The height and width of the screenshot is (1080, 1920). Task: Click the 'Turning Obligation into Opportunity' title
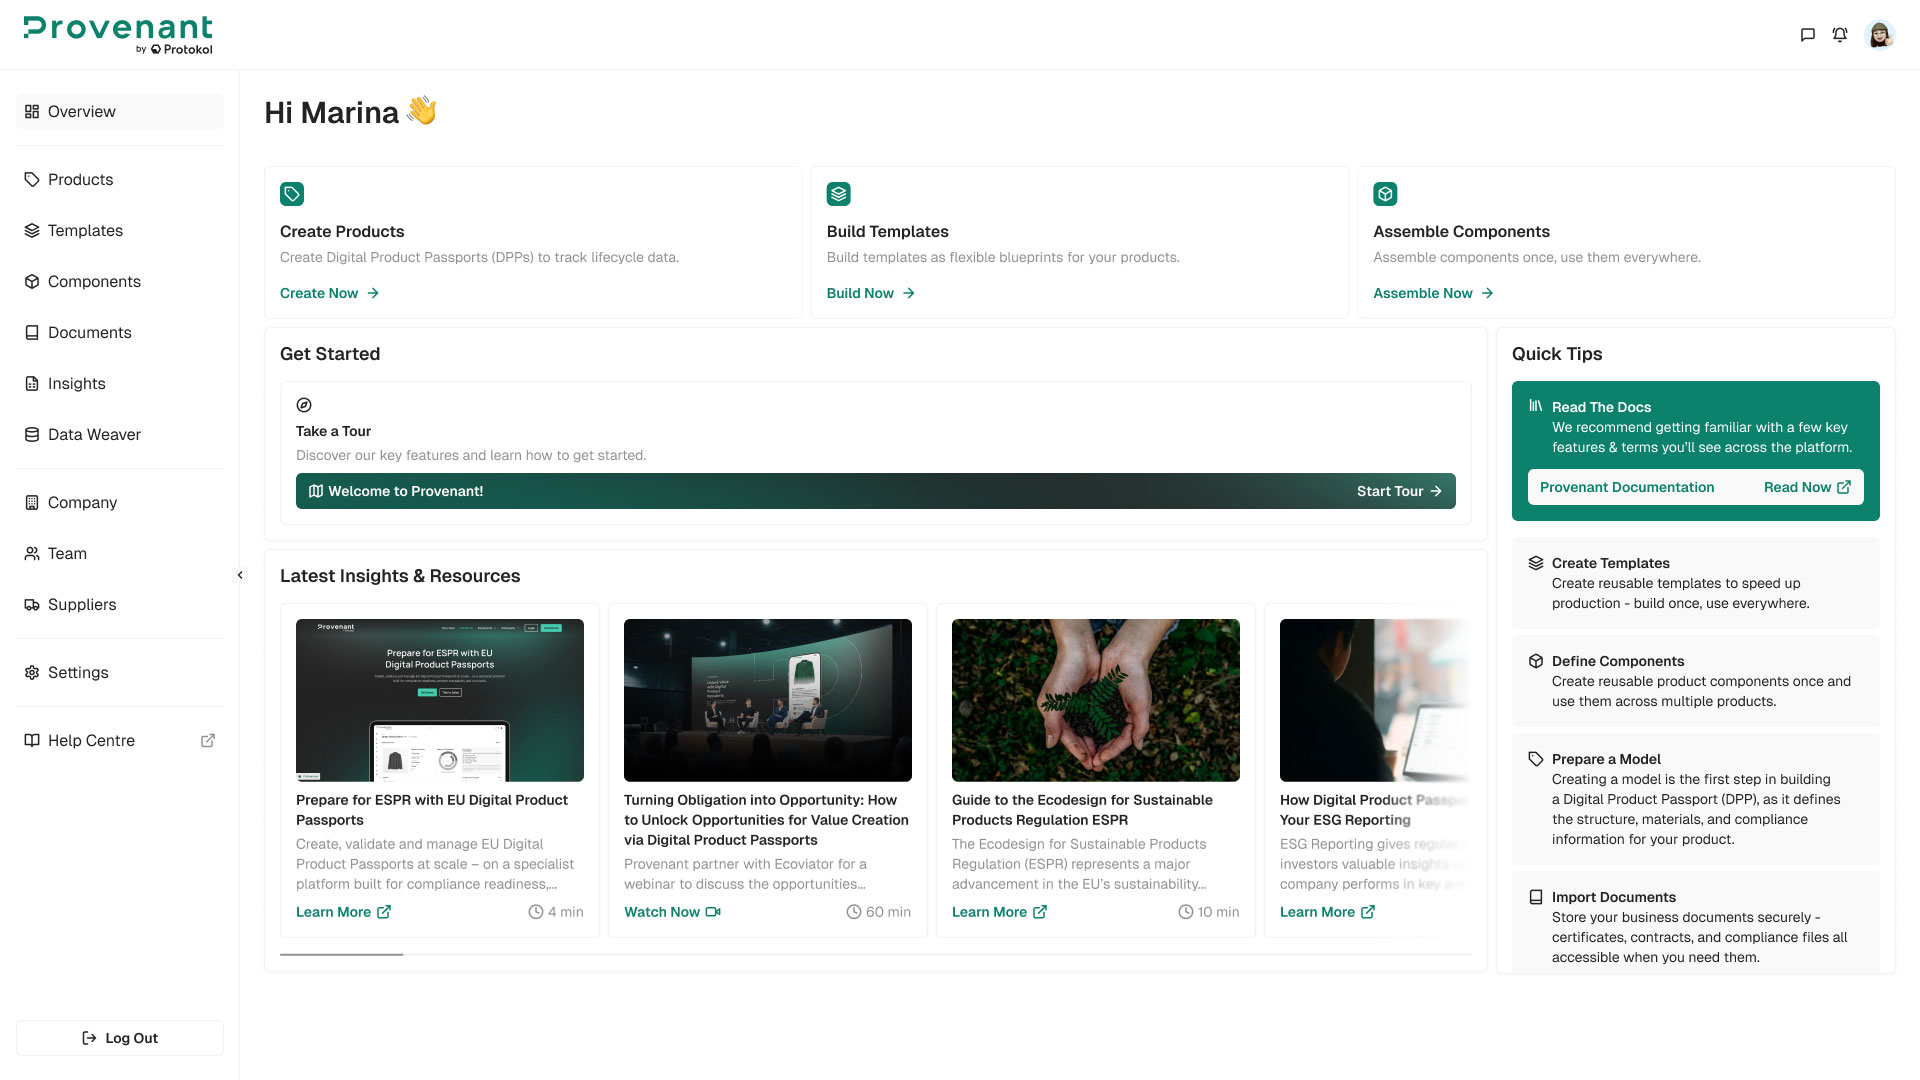(x=766, y=820)
